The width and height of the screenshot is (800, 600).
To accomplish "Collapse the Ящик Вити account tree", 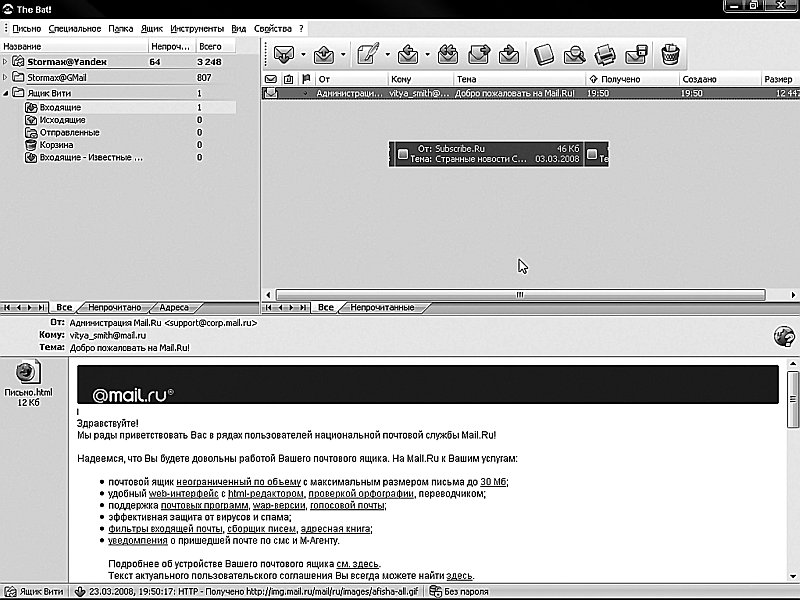I will (5, 93).
